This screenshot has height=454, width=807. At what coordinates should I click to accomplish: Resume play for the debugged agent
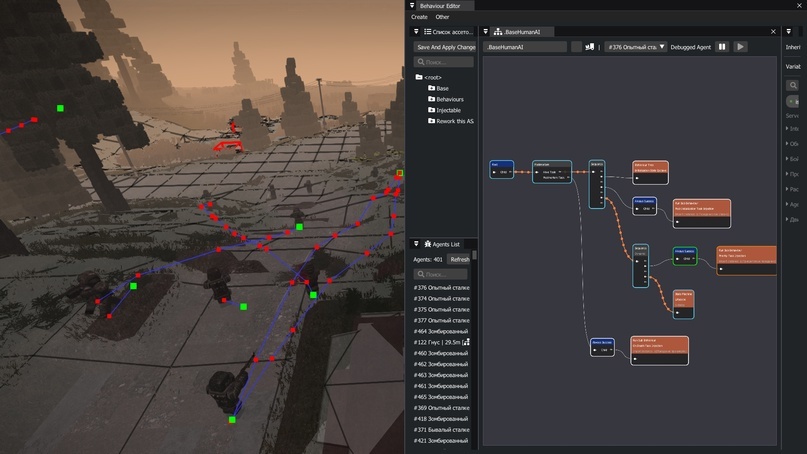(740, 47)
